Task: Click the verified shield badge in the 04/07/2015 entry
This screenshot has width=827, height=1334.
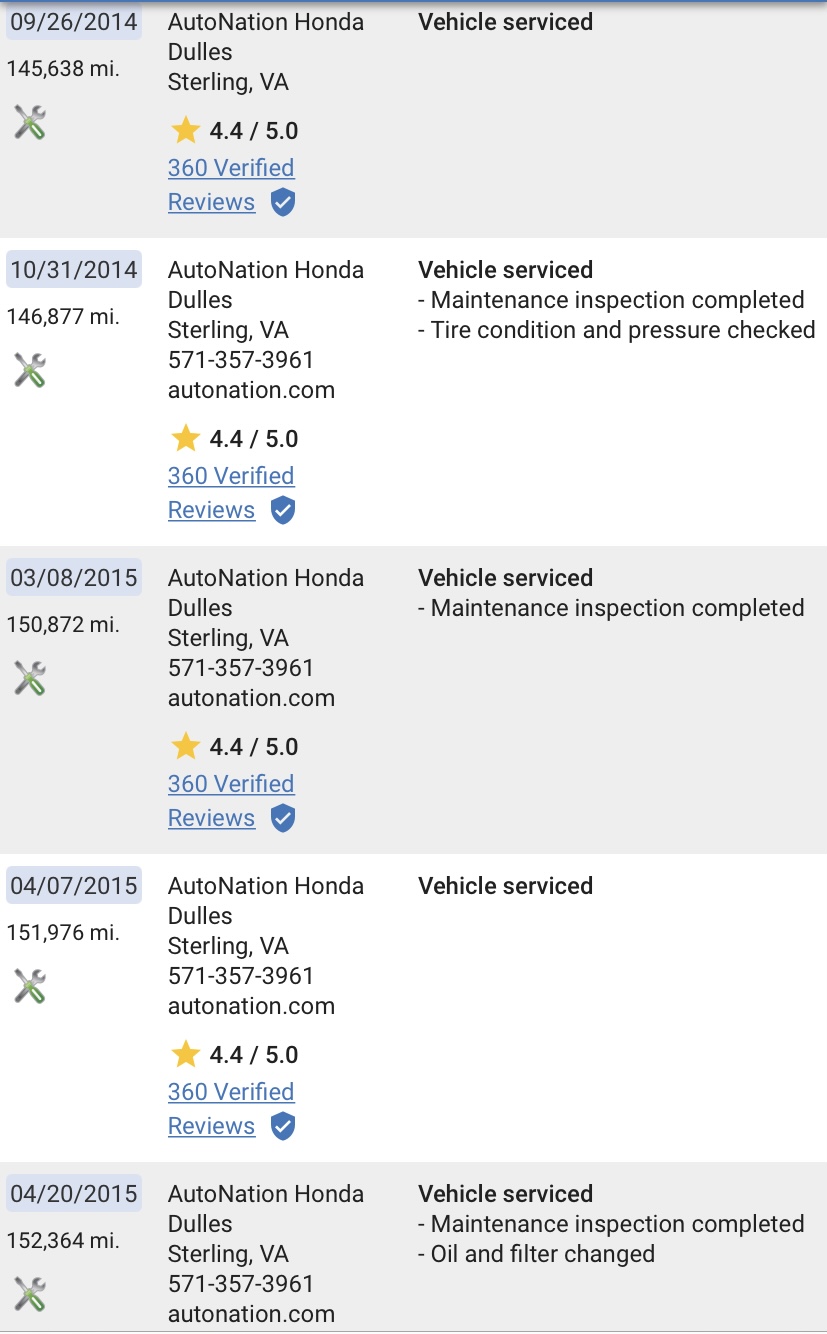Action: pyautogui.click(x=283, y=1127)
